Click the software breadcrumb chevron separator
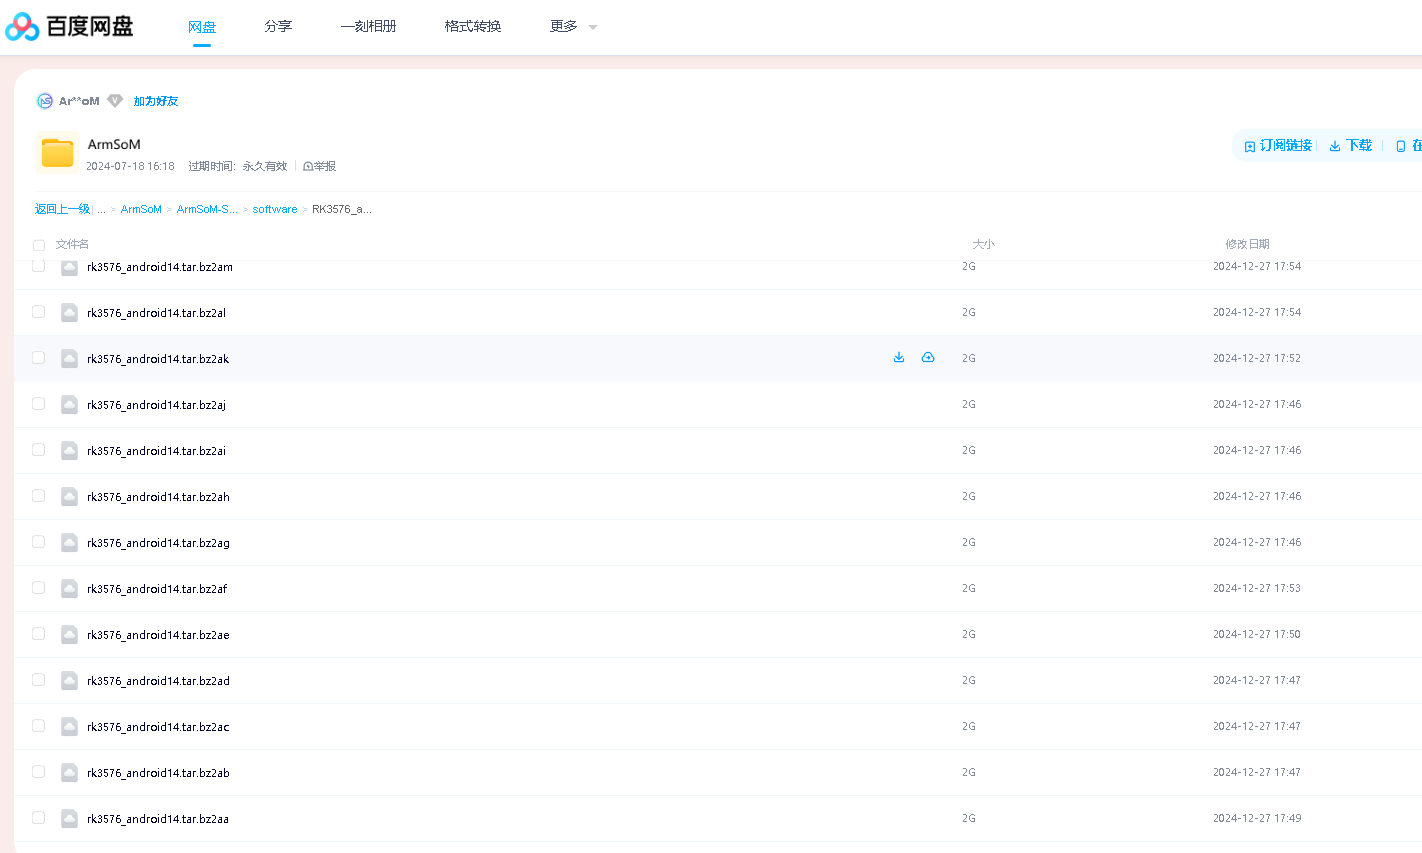1422x853 pixels. click(305, 208)
